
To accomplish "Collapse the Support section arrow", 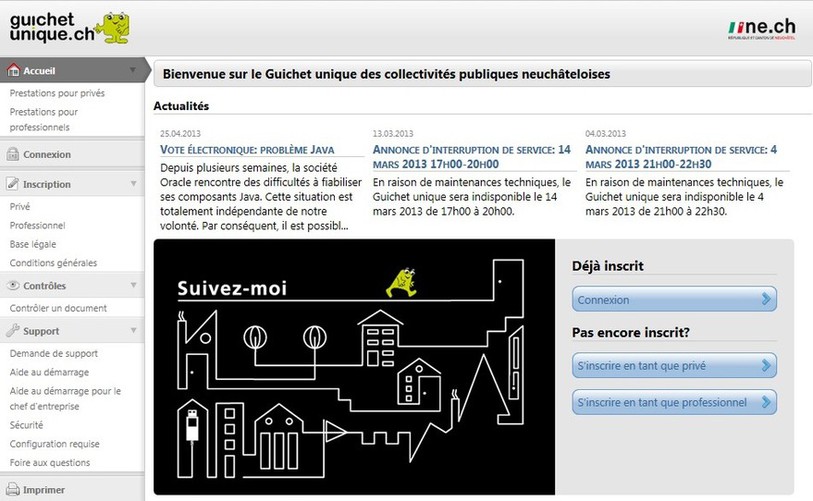I will (x=133, y=330).
